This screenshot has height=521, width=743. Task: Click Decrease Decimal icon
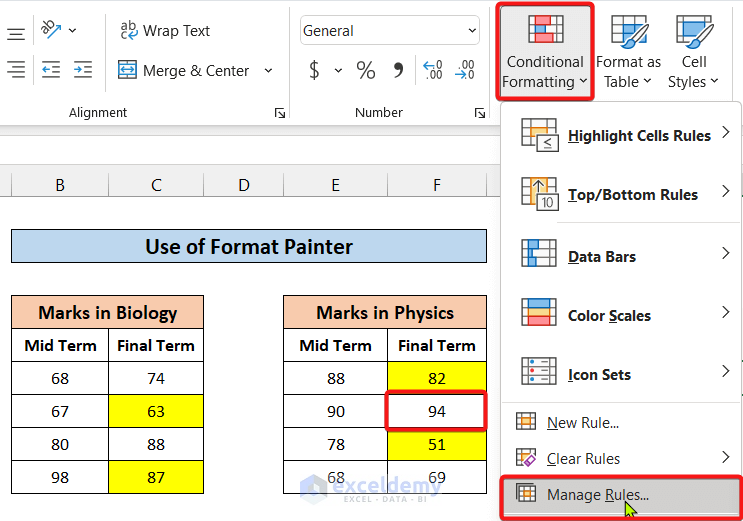[465, 70]
